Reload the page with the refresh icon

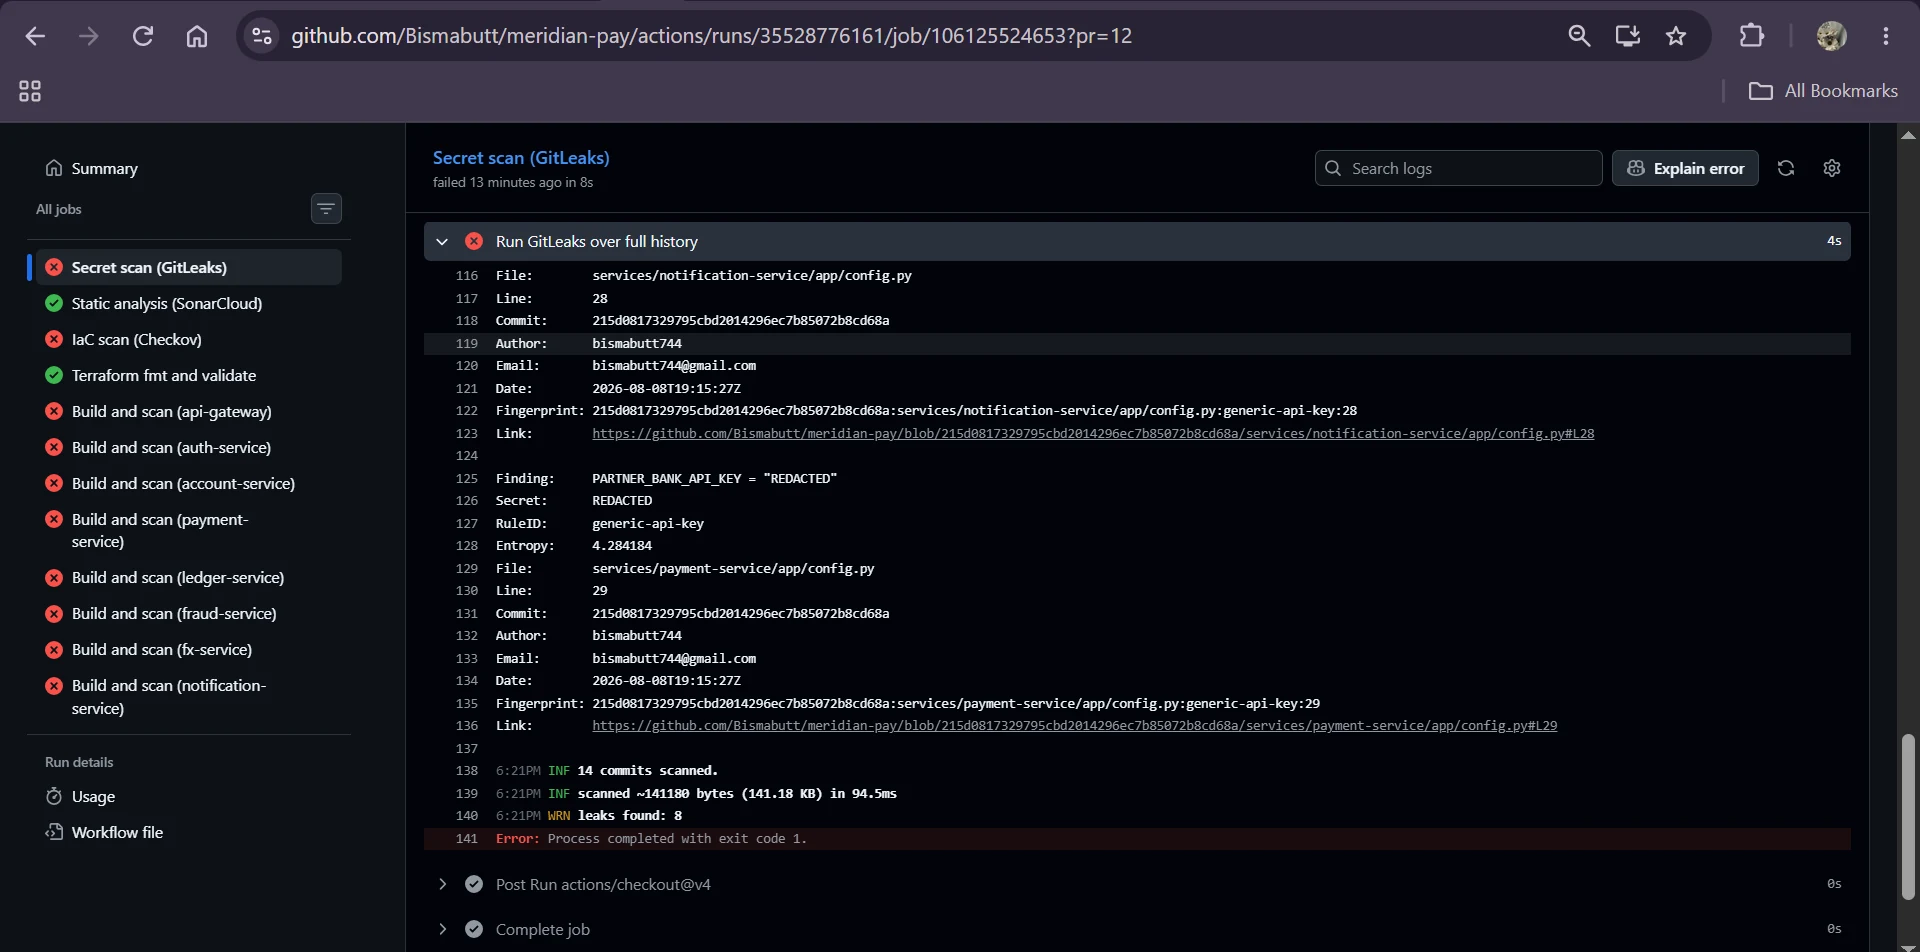[143, 36]
